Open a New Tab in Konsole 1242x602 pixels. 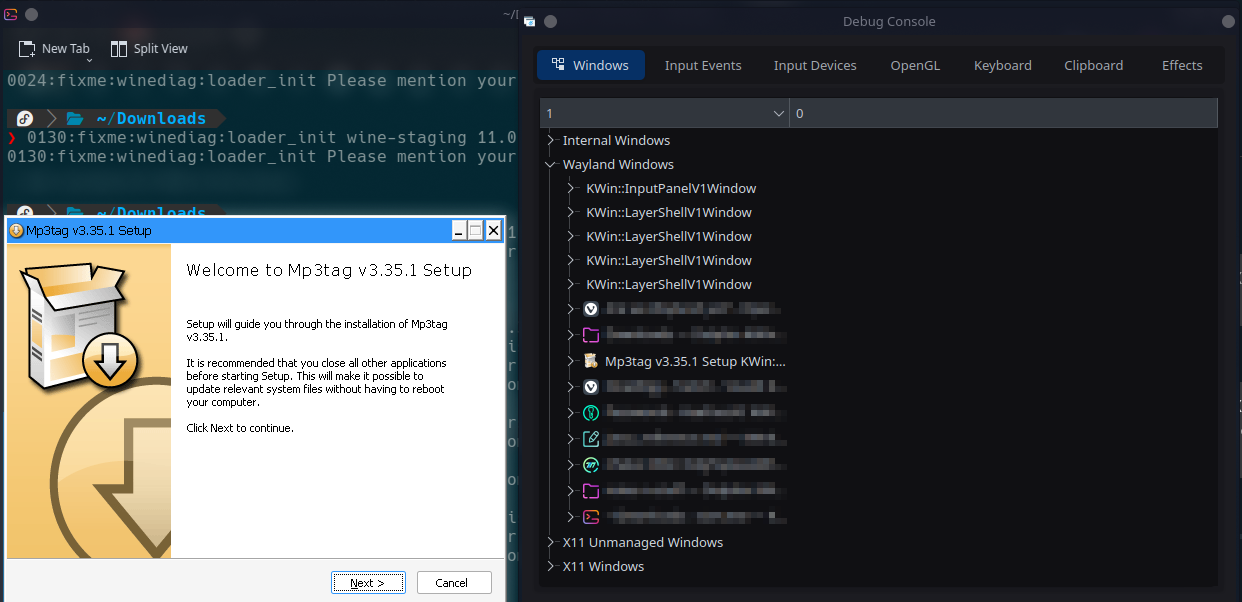[x=55, y=48]
